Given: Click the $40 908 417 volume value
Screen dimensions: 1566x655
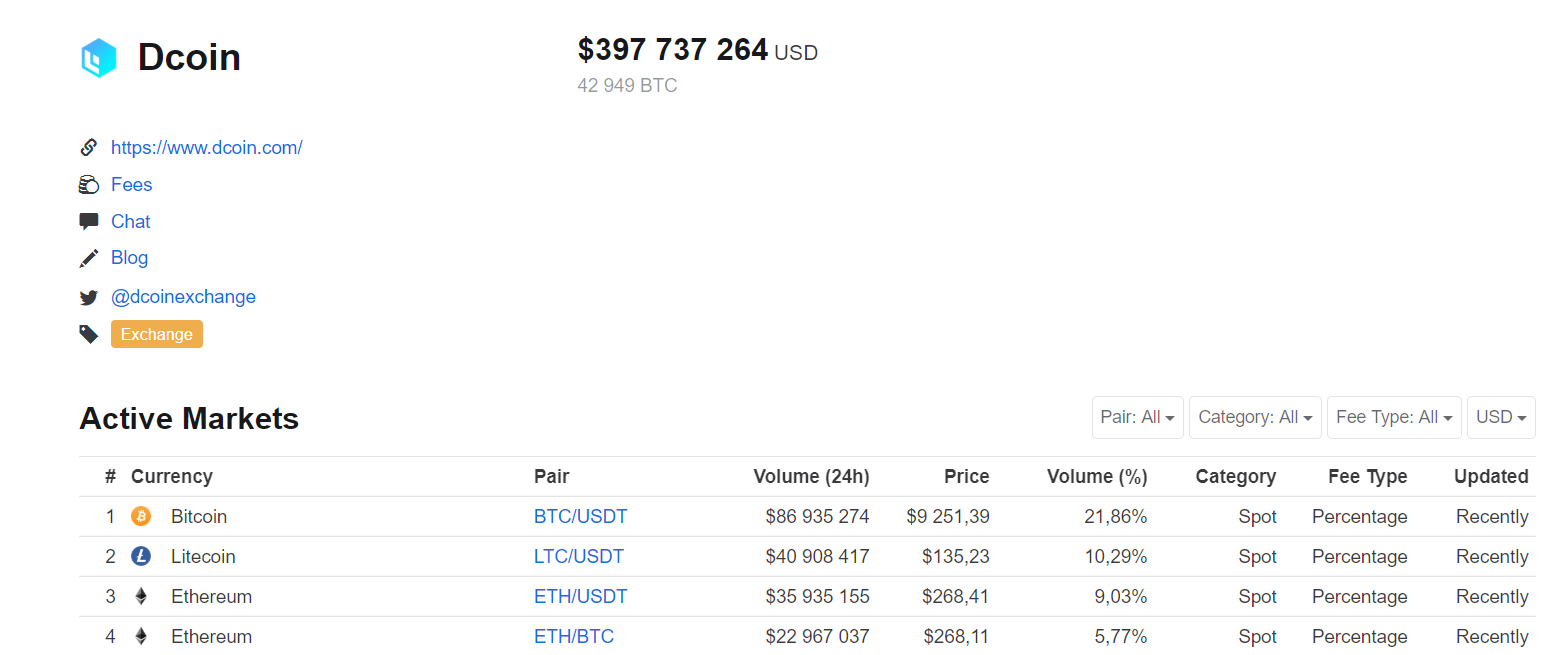Looking at the screenshot, I should [x=817, y=556].
